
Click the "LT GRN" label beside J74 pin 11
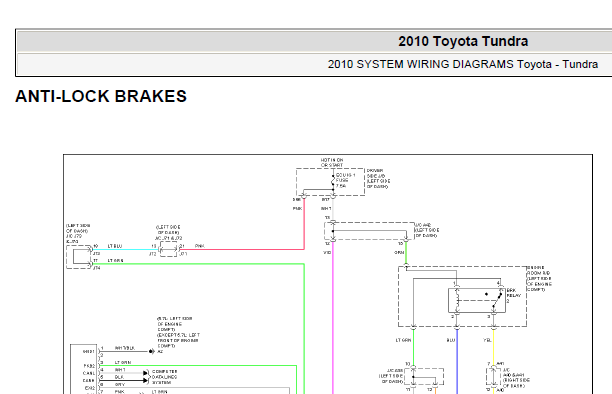(116, 260)
